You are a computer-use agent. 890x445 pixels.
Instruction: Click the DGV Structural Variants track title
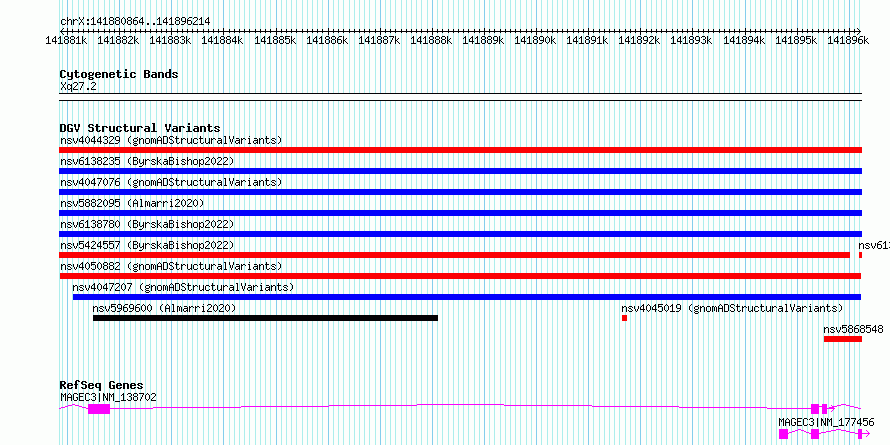(x=140, y=128)
